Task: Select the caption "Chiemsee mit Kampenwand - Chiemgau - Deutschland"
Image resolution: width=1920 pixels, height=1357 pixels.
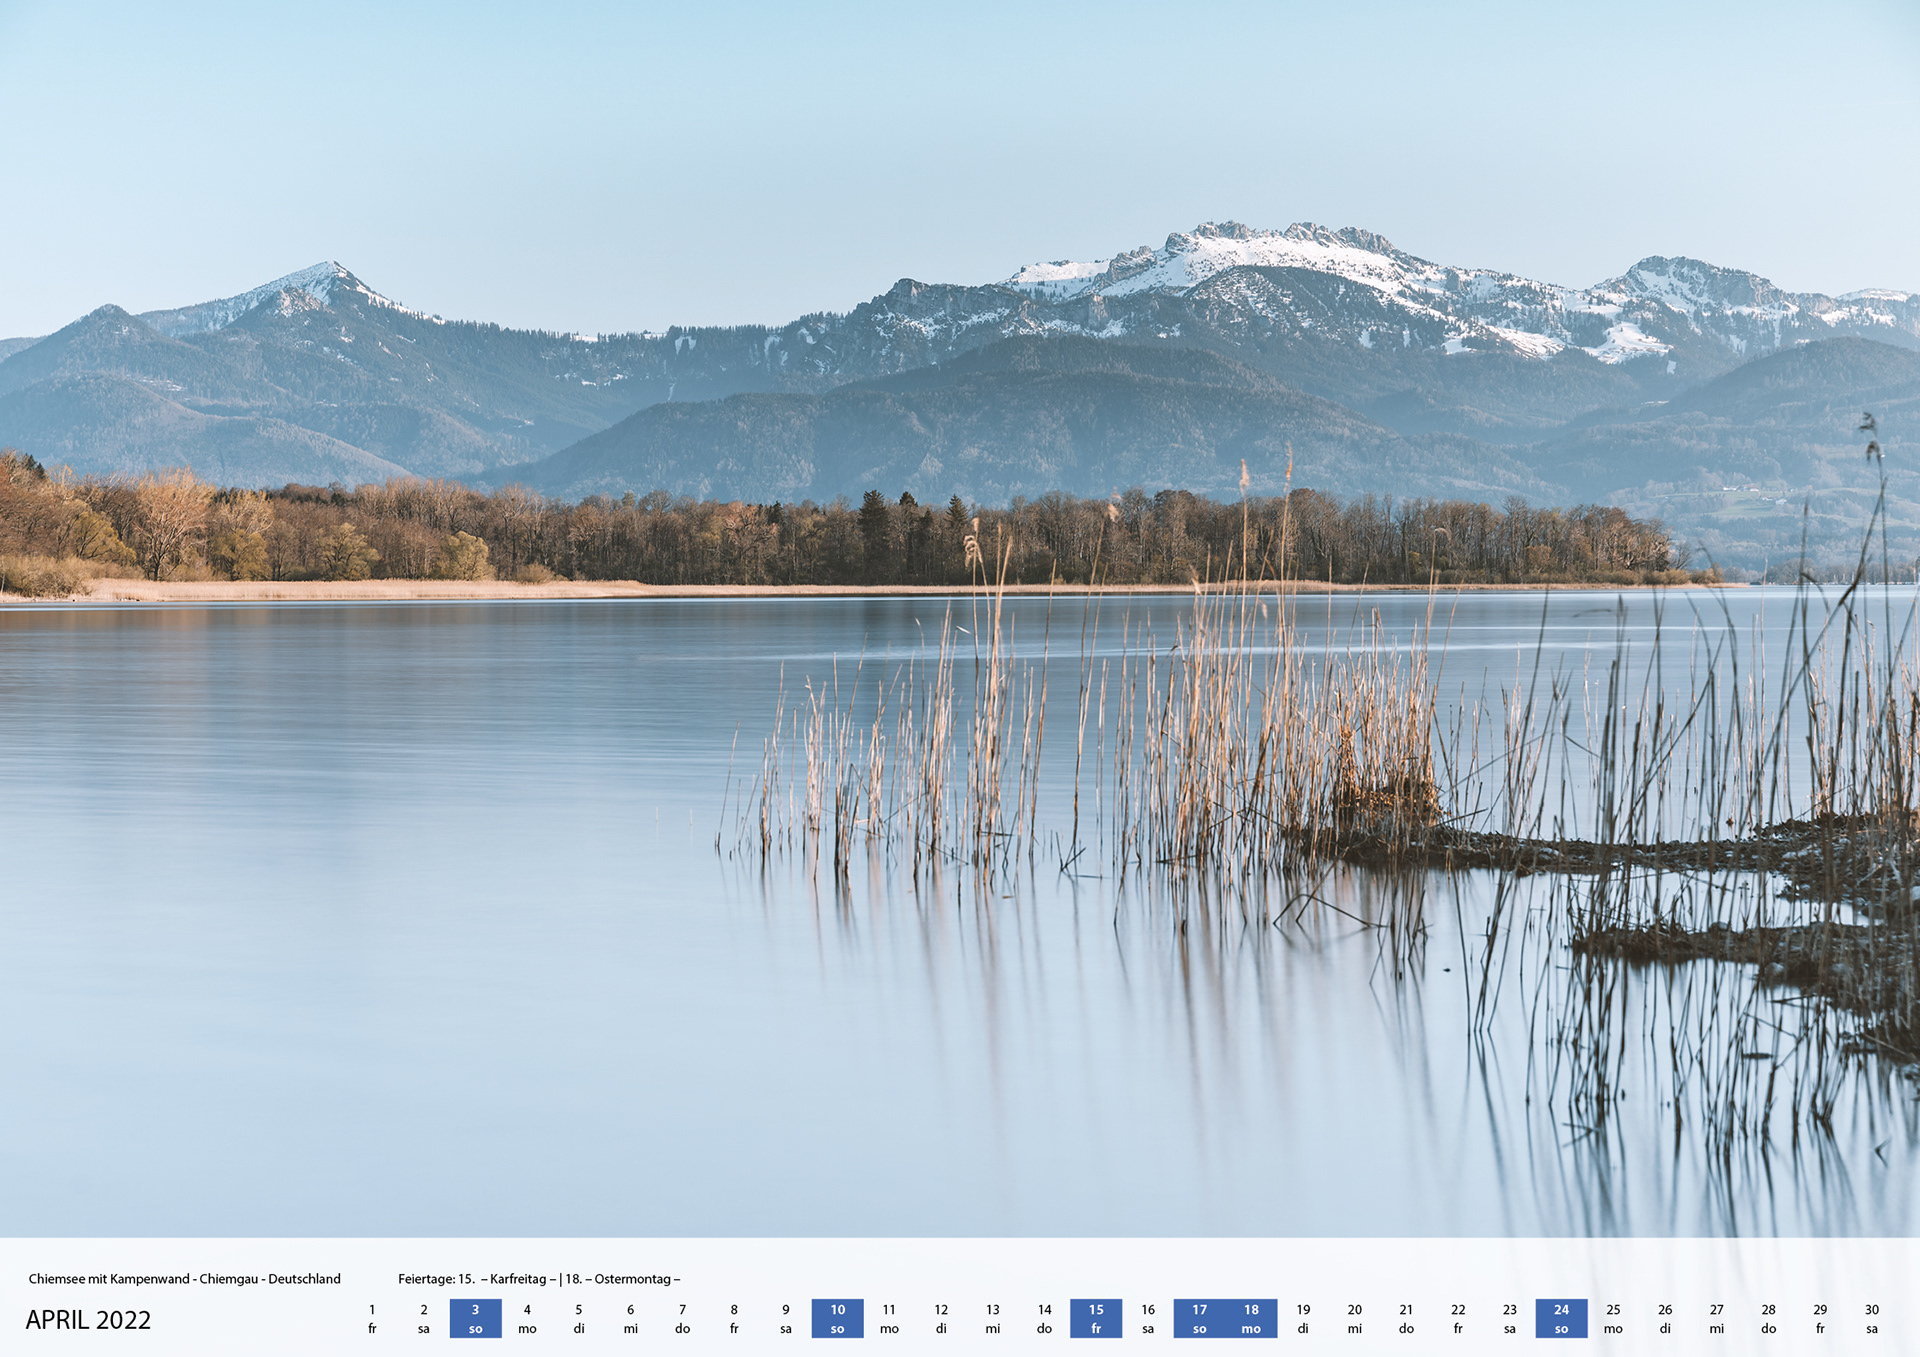Action: (185, 1279)
